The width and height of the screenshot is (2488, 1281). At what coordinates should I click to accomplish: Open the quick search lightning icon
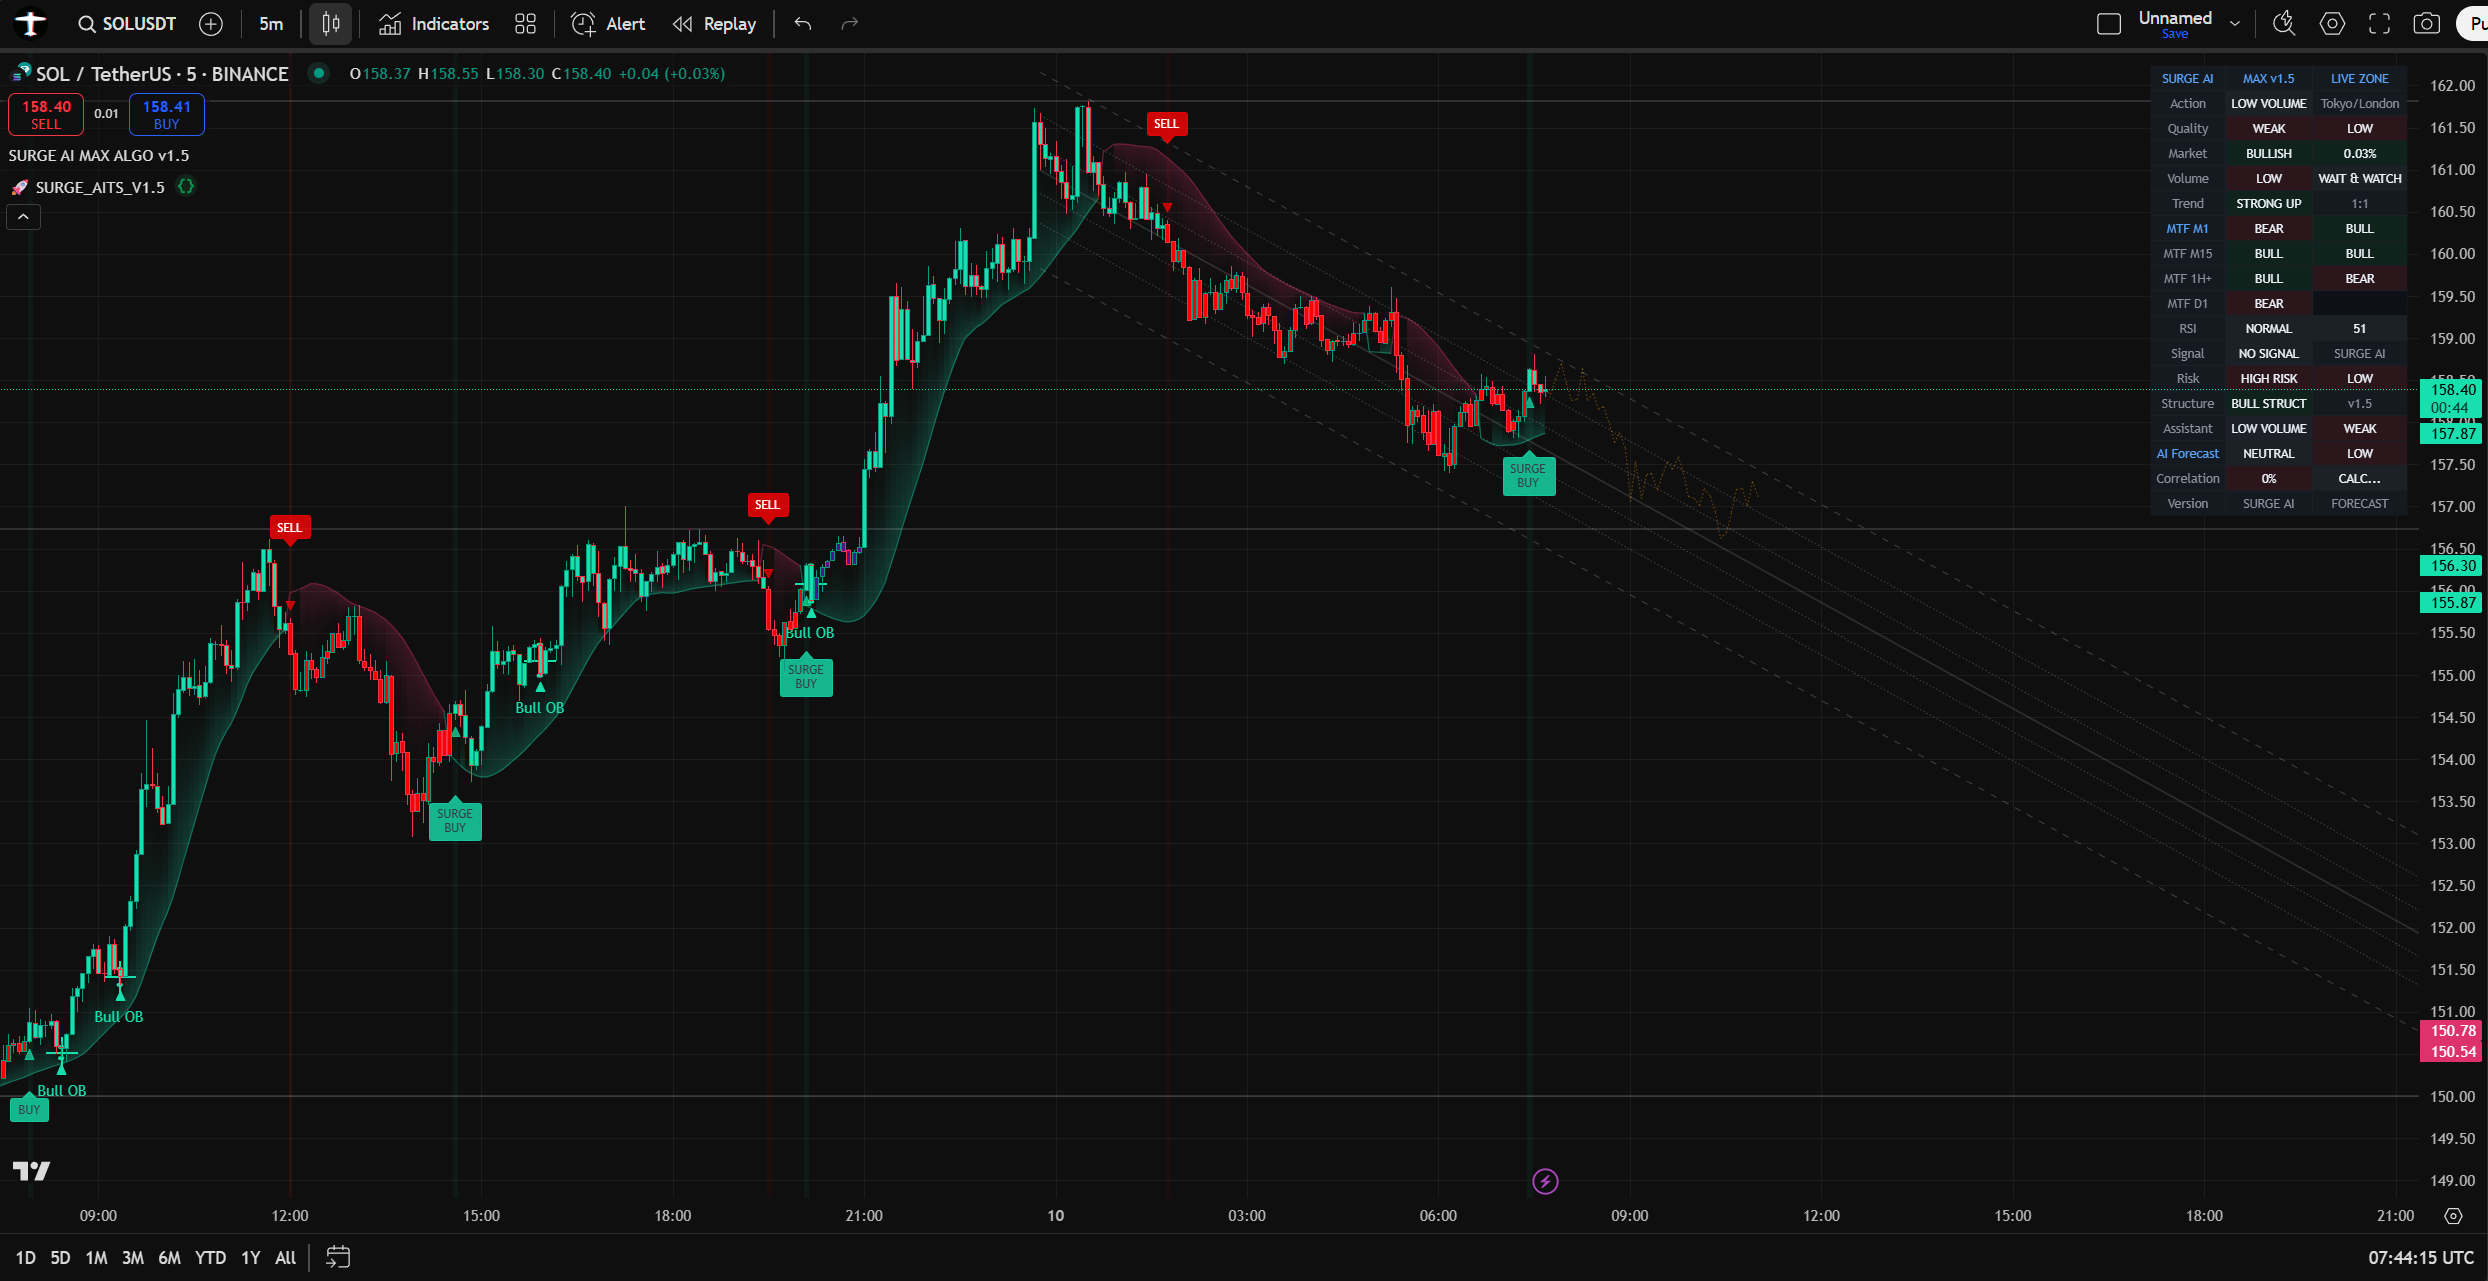(2284, 24)
